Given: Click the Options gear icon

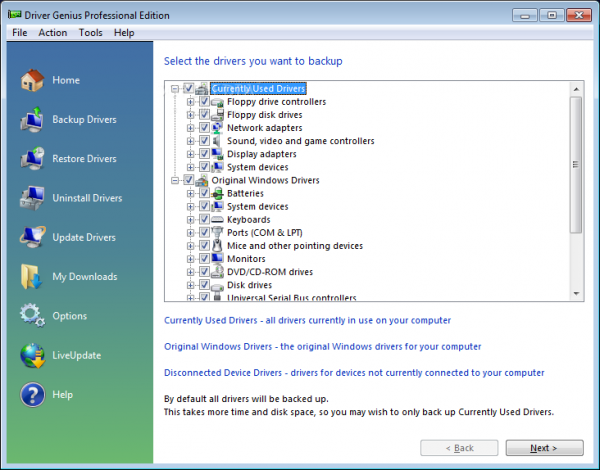Looking at the screenshot, I should click(32, 315).
